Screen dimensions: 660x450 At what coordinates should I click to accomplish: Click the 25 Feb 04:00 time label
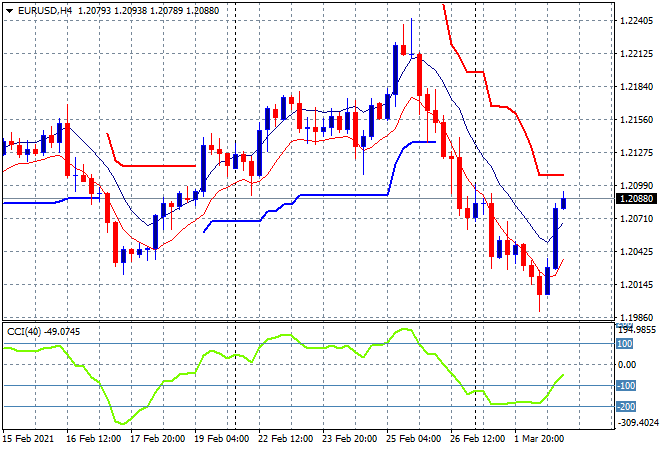point(413,439)
